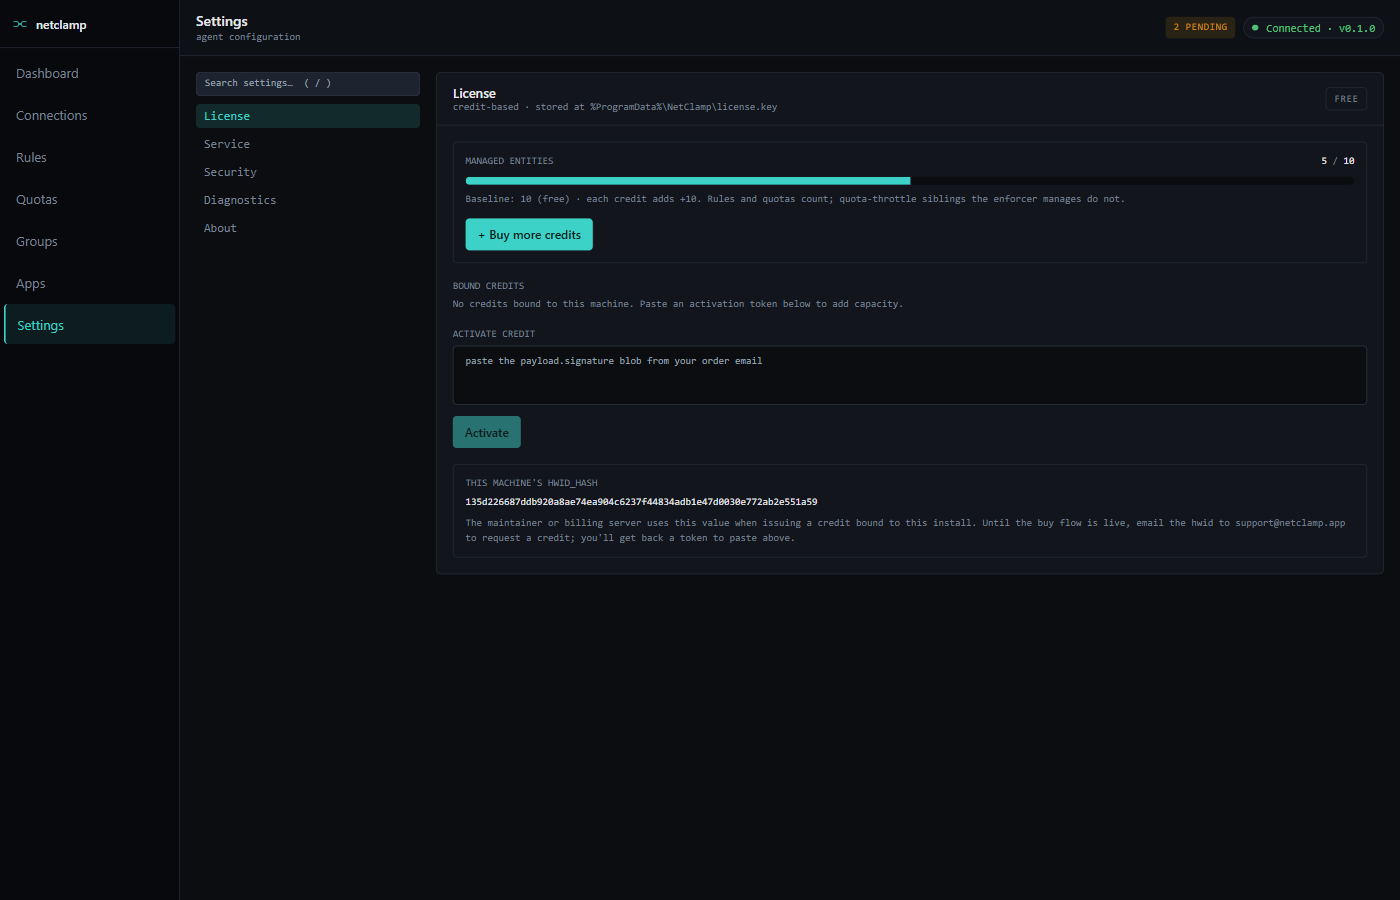Click the 5 / 10 entity count
1400x900 pixels.
(x=1338, y=161)
